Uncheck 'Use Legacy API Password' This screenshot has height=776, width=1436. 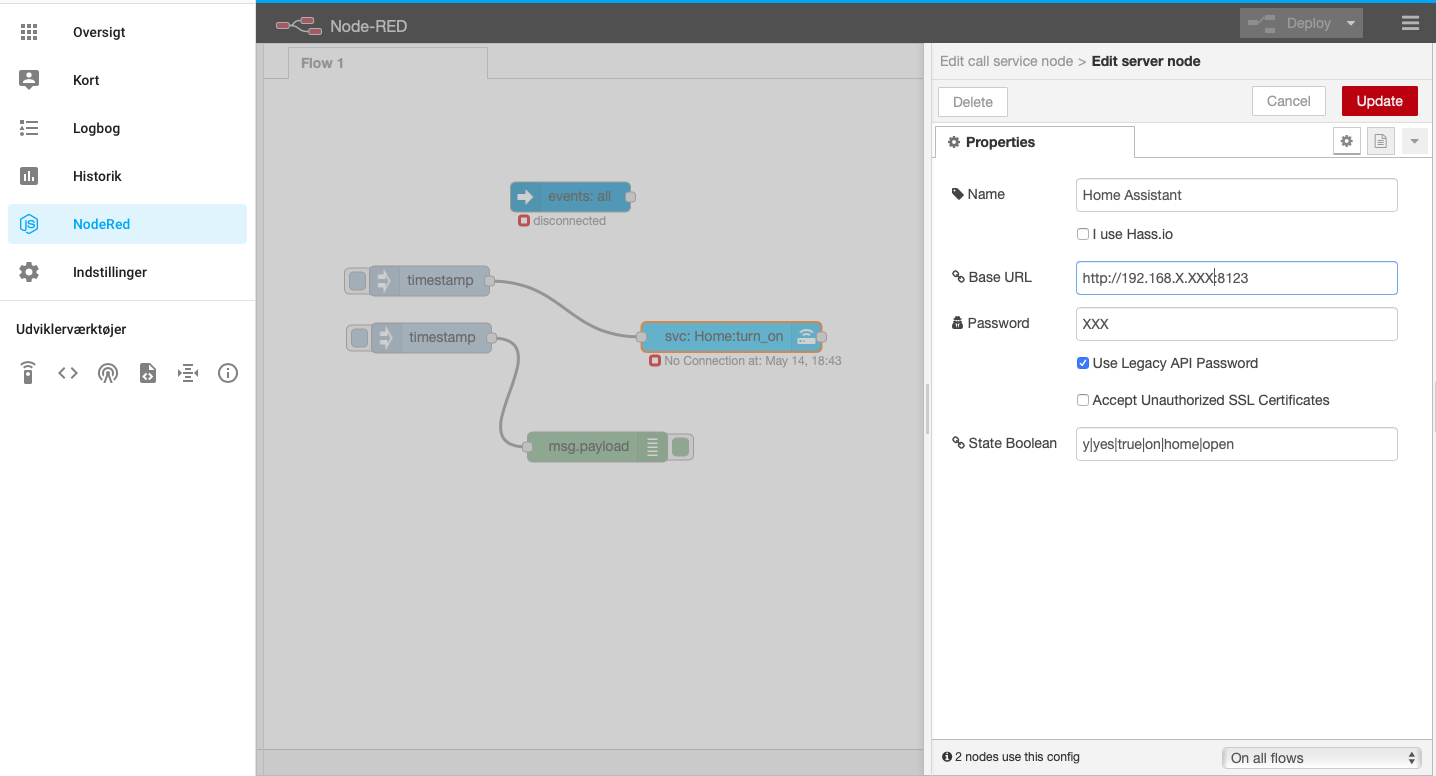(x=1083, y=363)
